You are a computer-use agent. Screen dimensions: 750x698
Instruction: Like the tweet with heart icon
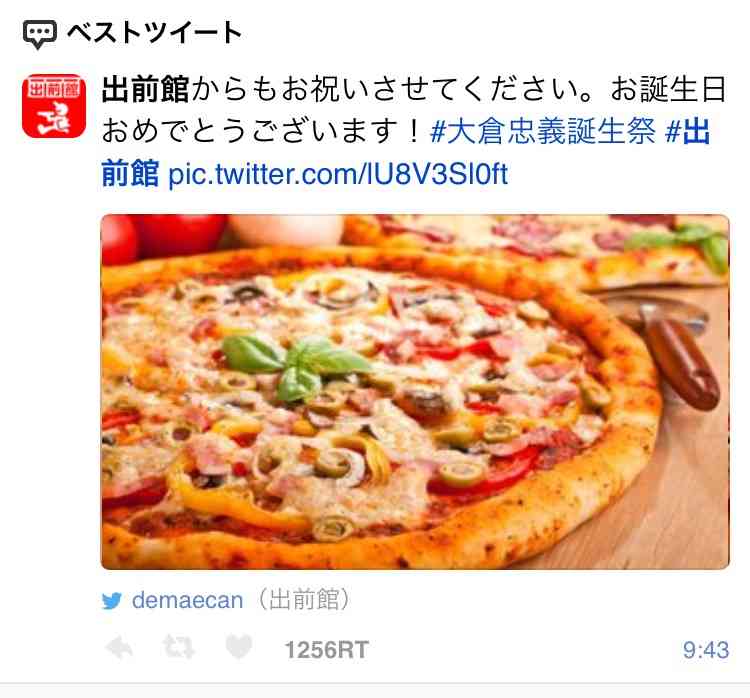point(239,647)
